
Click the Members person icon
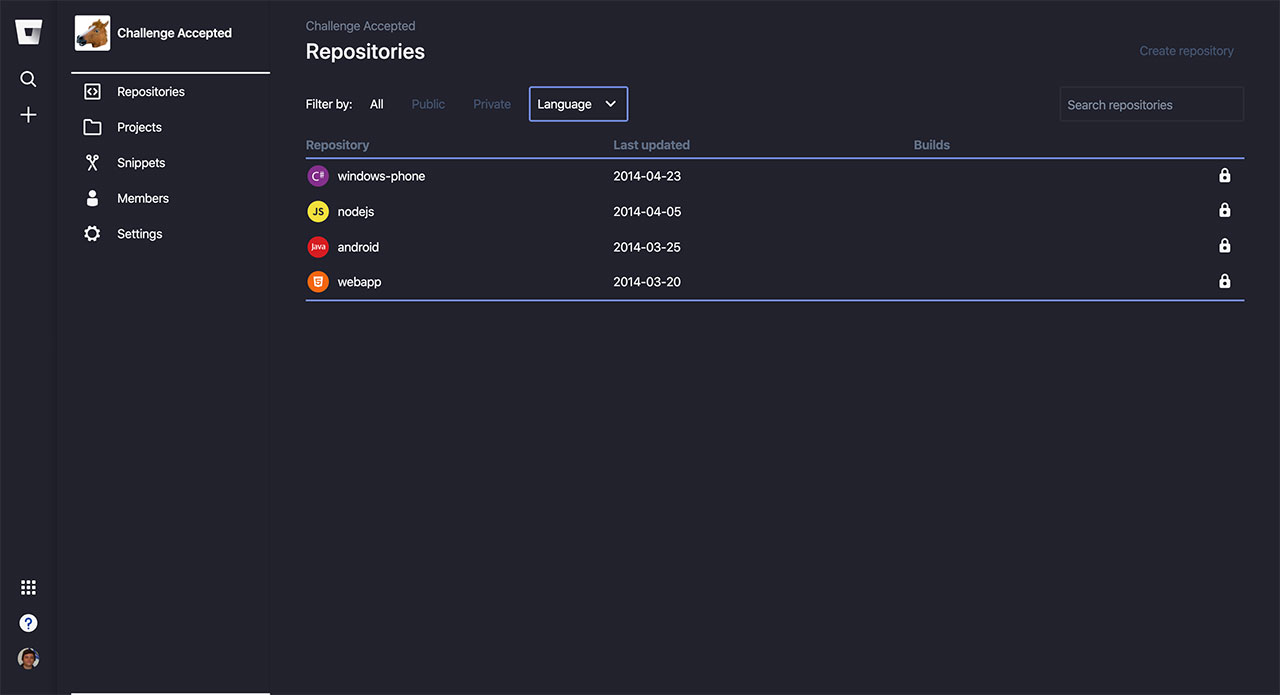point(92,197)
